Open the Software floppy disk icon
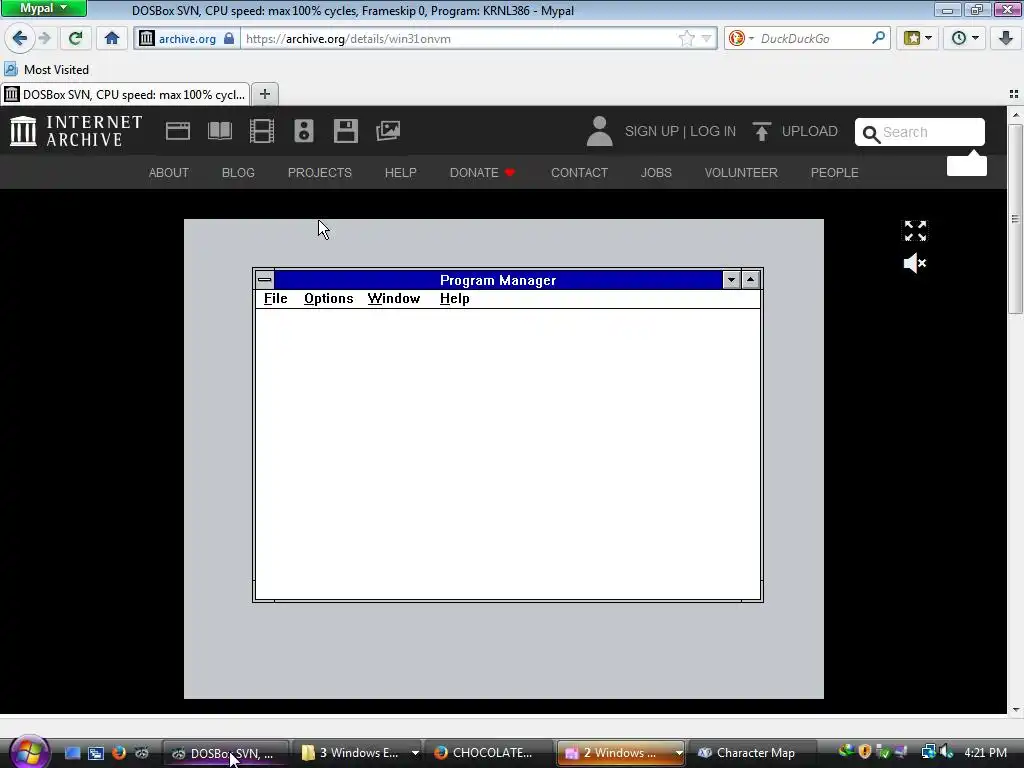The width and height of the screenshot is (1024, 768). click(345, 131)
